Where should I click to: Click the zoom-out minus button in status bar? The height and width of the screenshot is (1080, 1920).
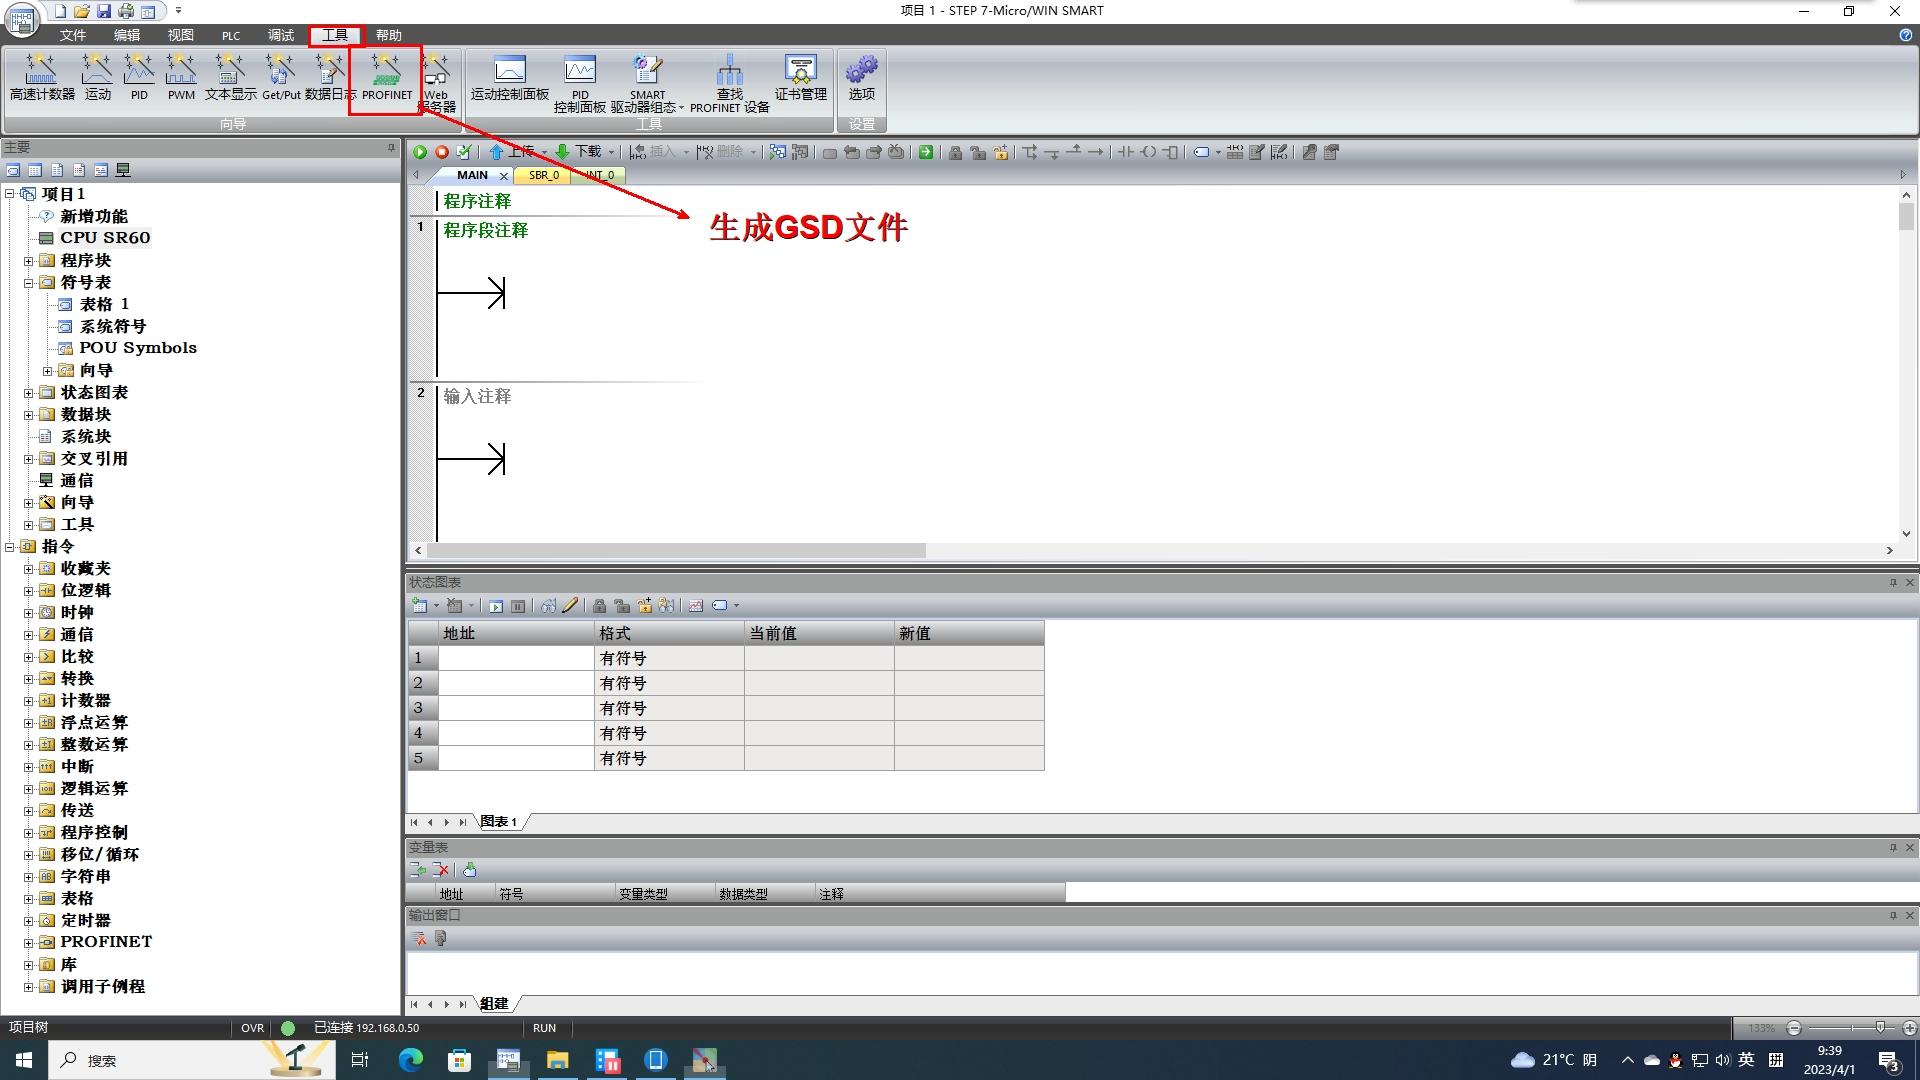coord(1794,1028)
